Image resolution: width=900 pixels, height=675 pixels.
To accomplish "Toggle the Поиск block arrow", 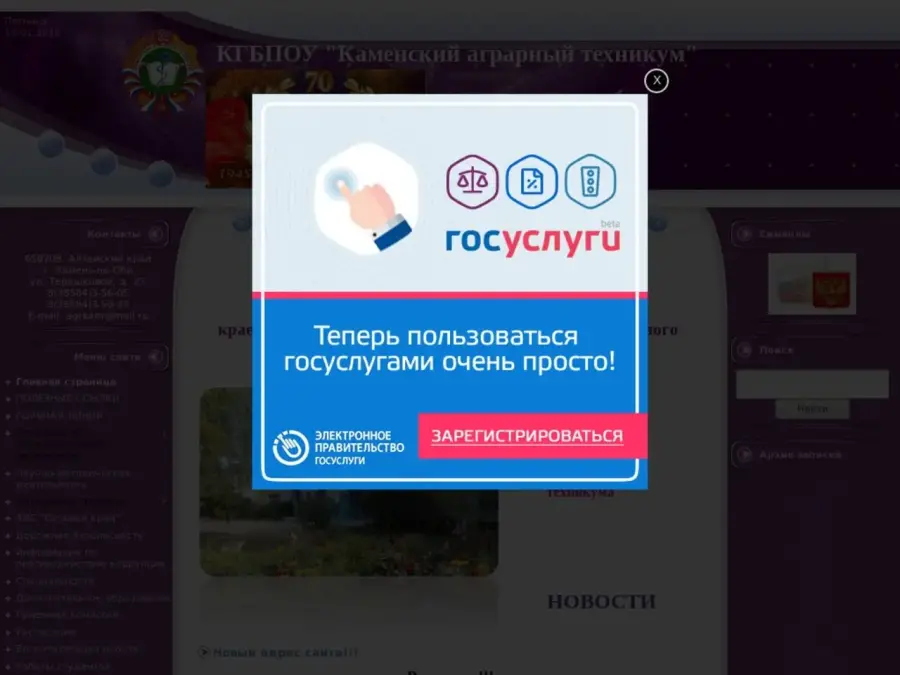I will (745, 350).
